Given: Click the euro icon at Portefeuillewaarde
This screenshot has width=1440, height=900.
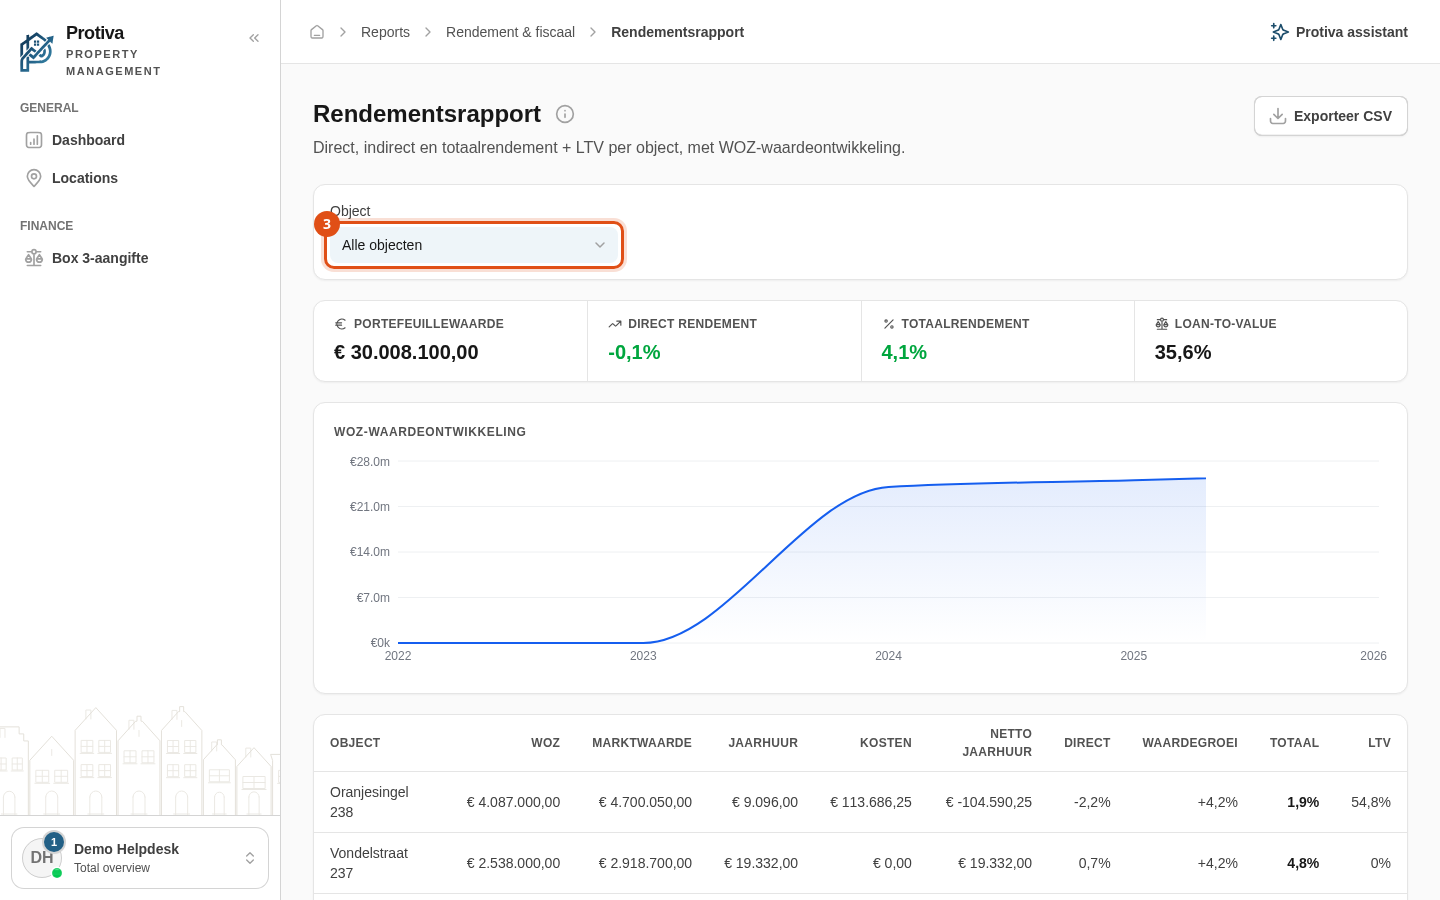Looking at the screenshot, I should coord(340,324).
